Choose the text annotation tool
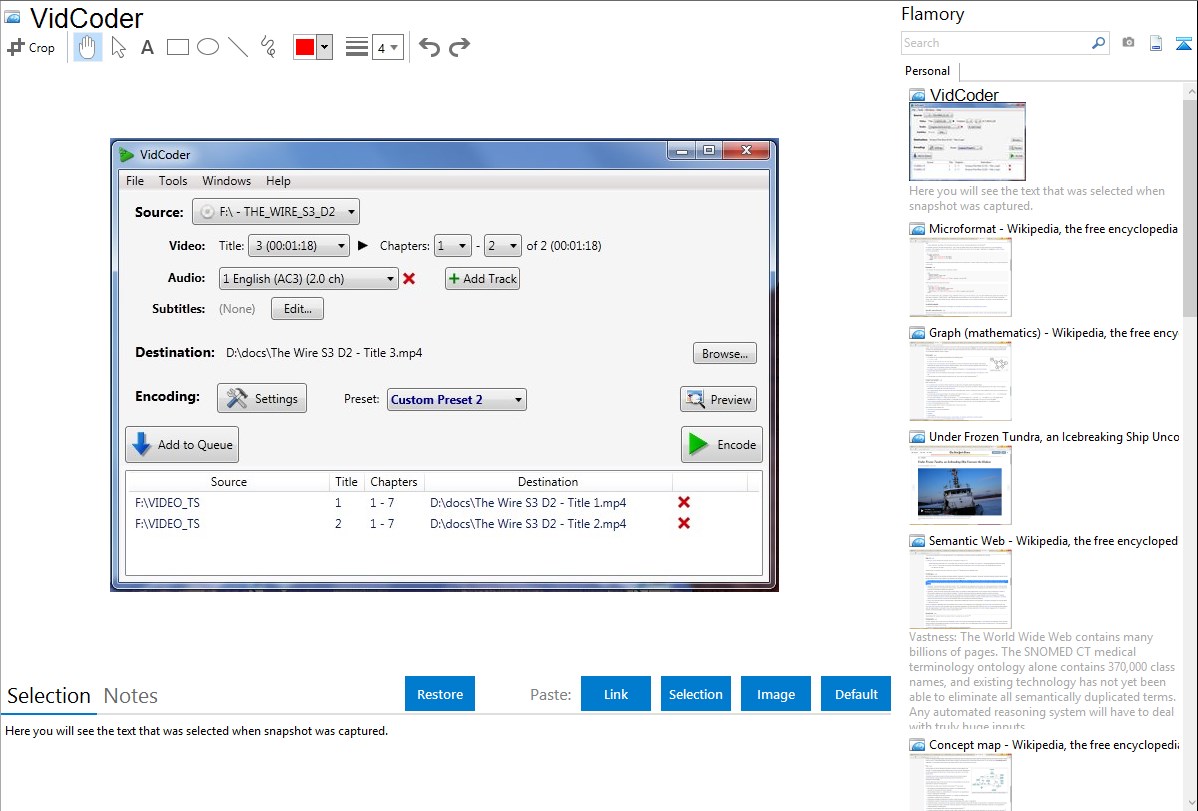This screenshot has height=811, width=1198. click(x=147, y=47)
